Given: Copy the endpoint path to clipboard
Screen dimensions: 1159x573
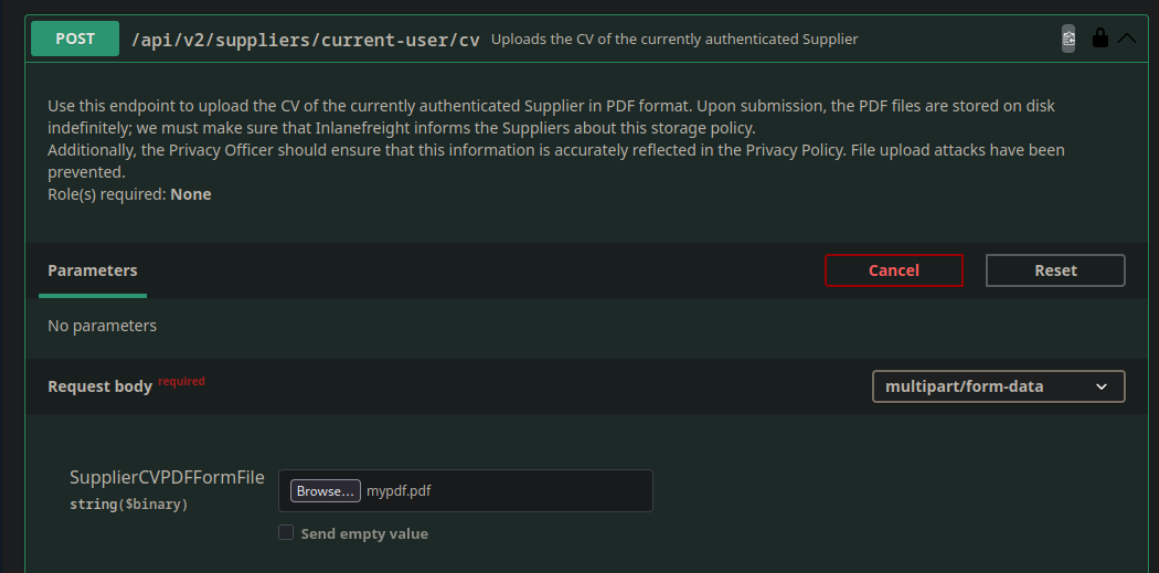Looking at the screenshot, I should coord(1069,38).
